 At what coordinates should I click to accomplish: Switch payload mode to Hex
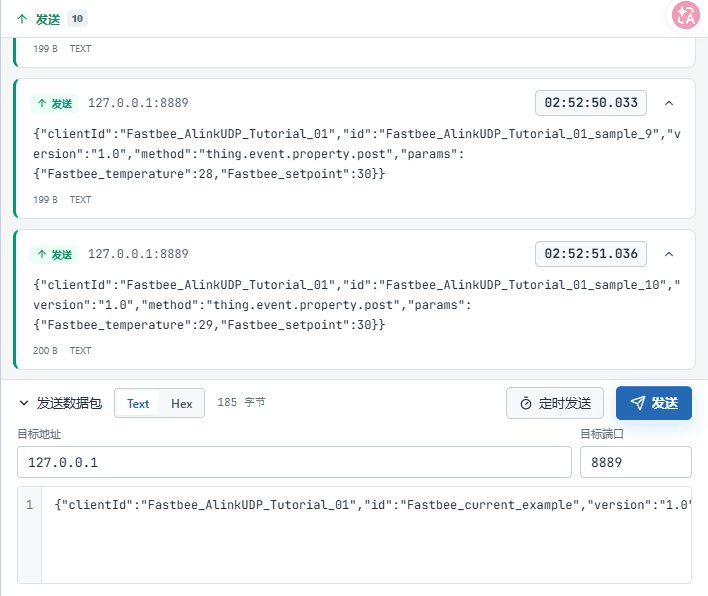[x=182, y=404]
